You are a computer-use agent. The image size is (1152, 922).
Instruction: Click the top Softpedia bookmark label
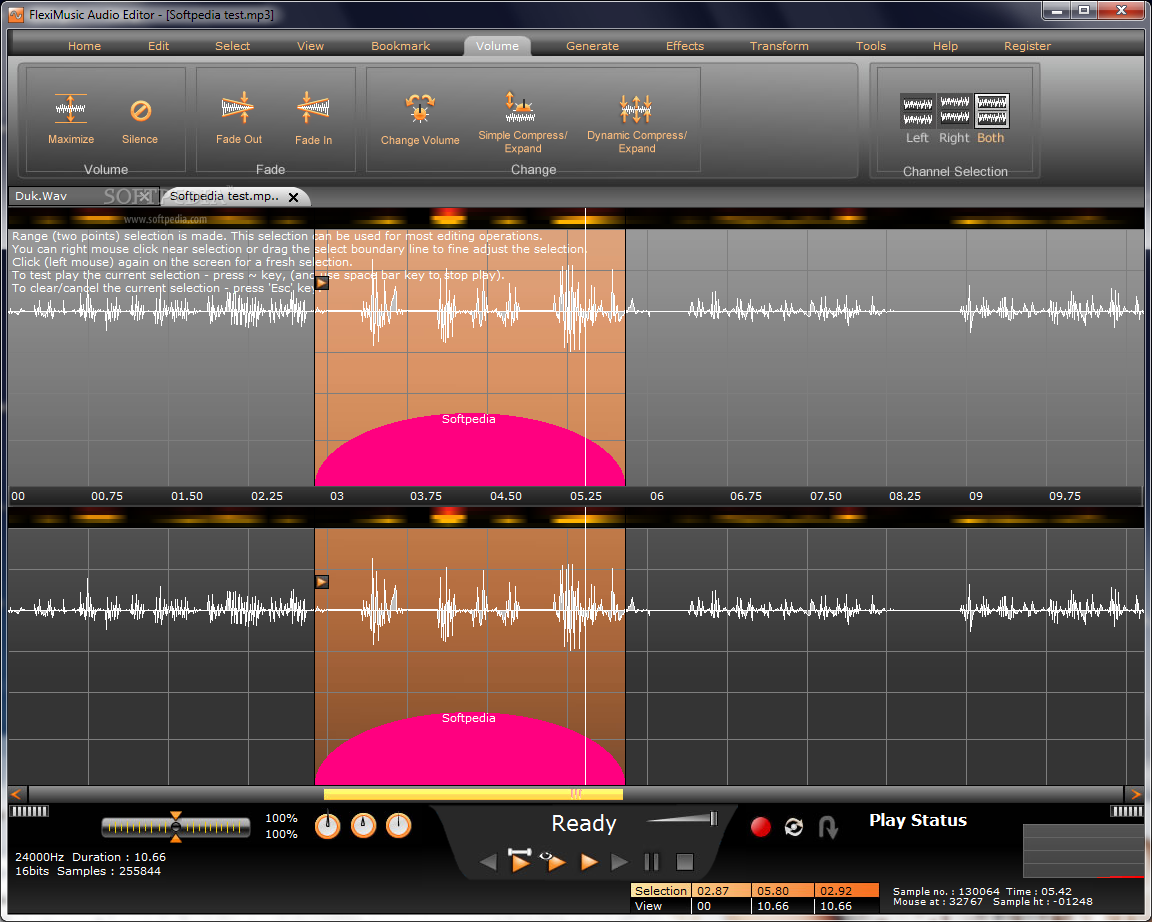point(469,419)
